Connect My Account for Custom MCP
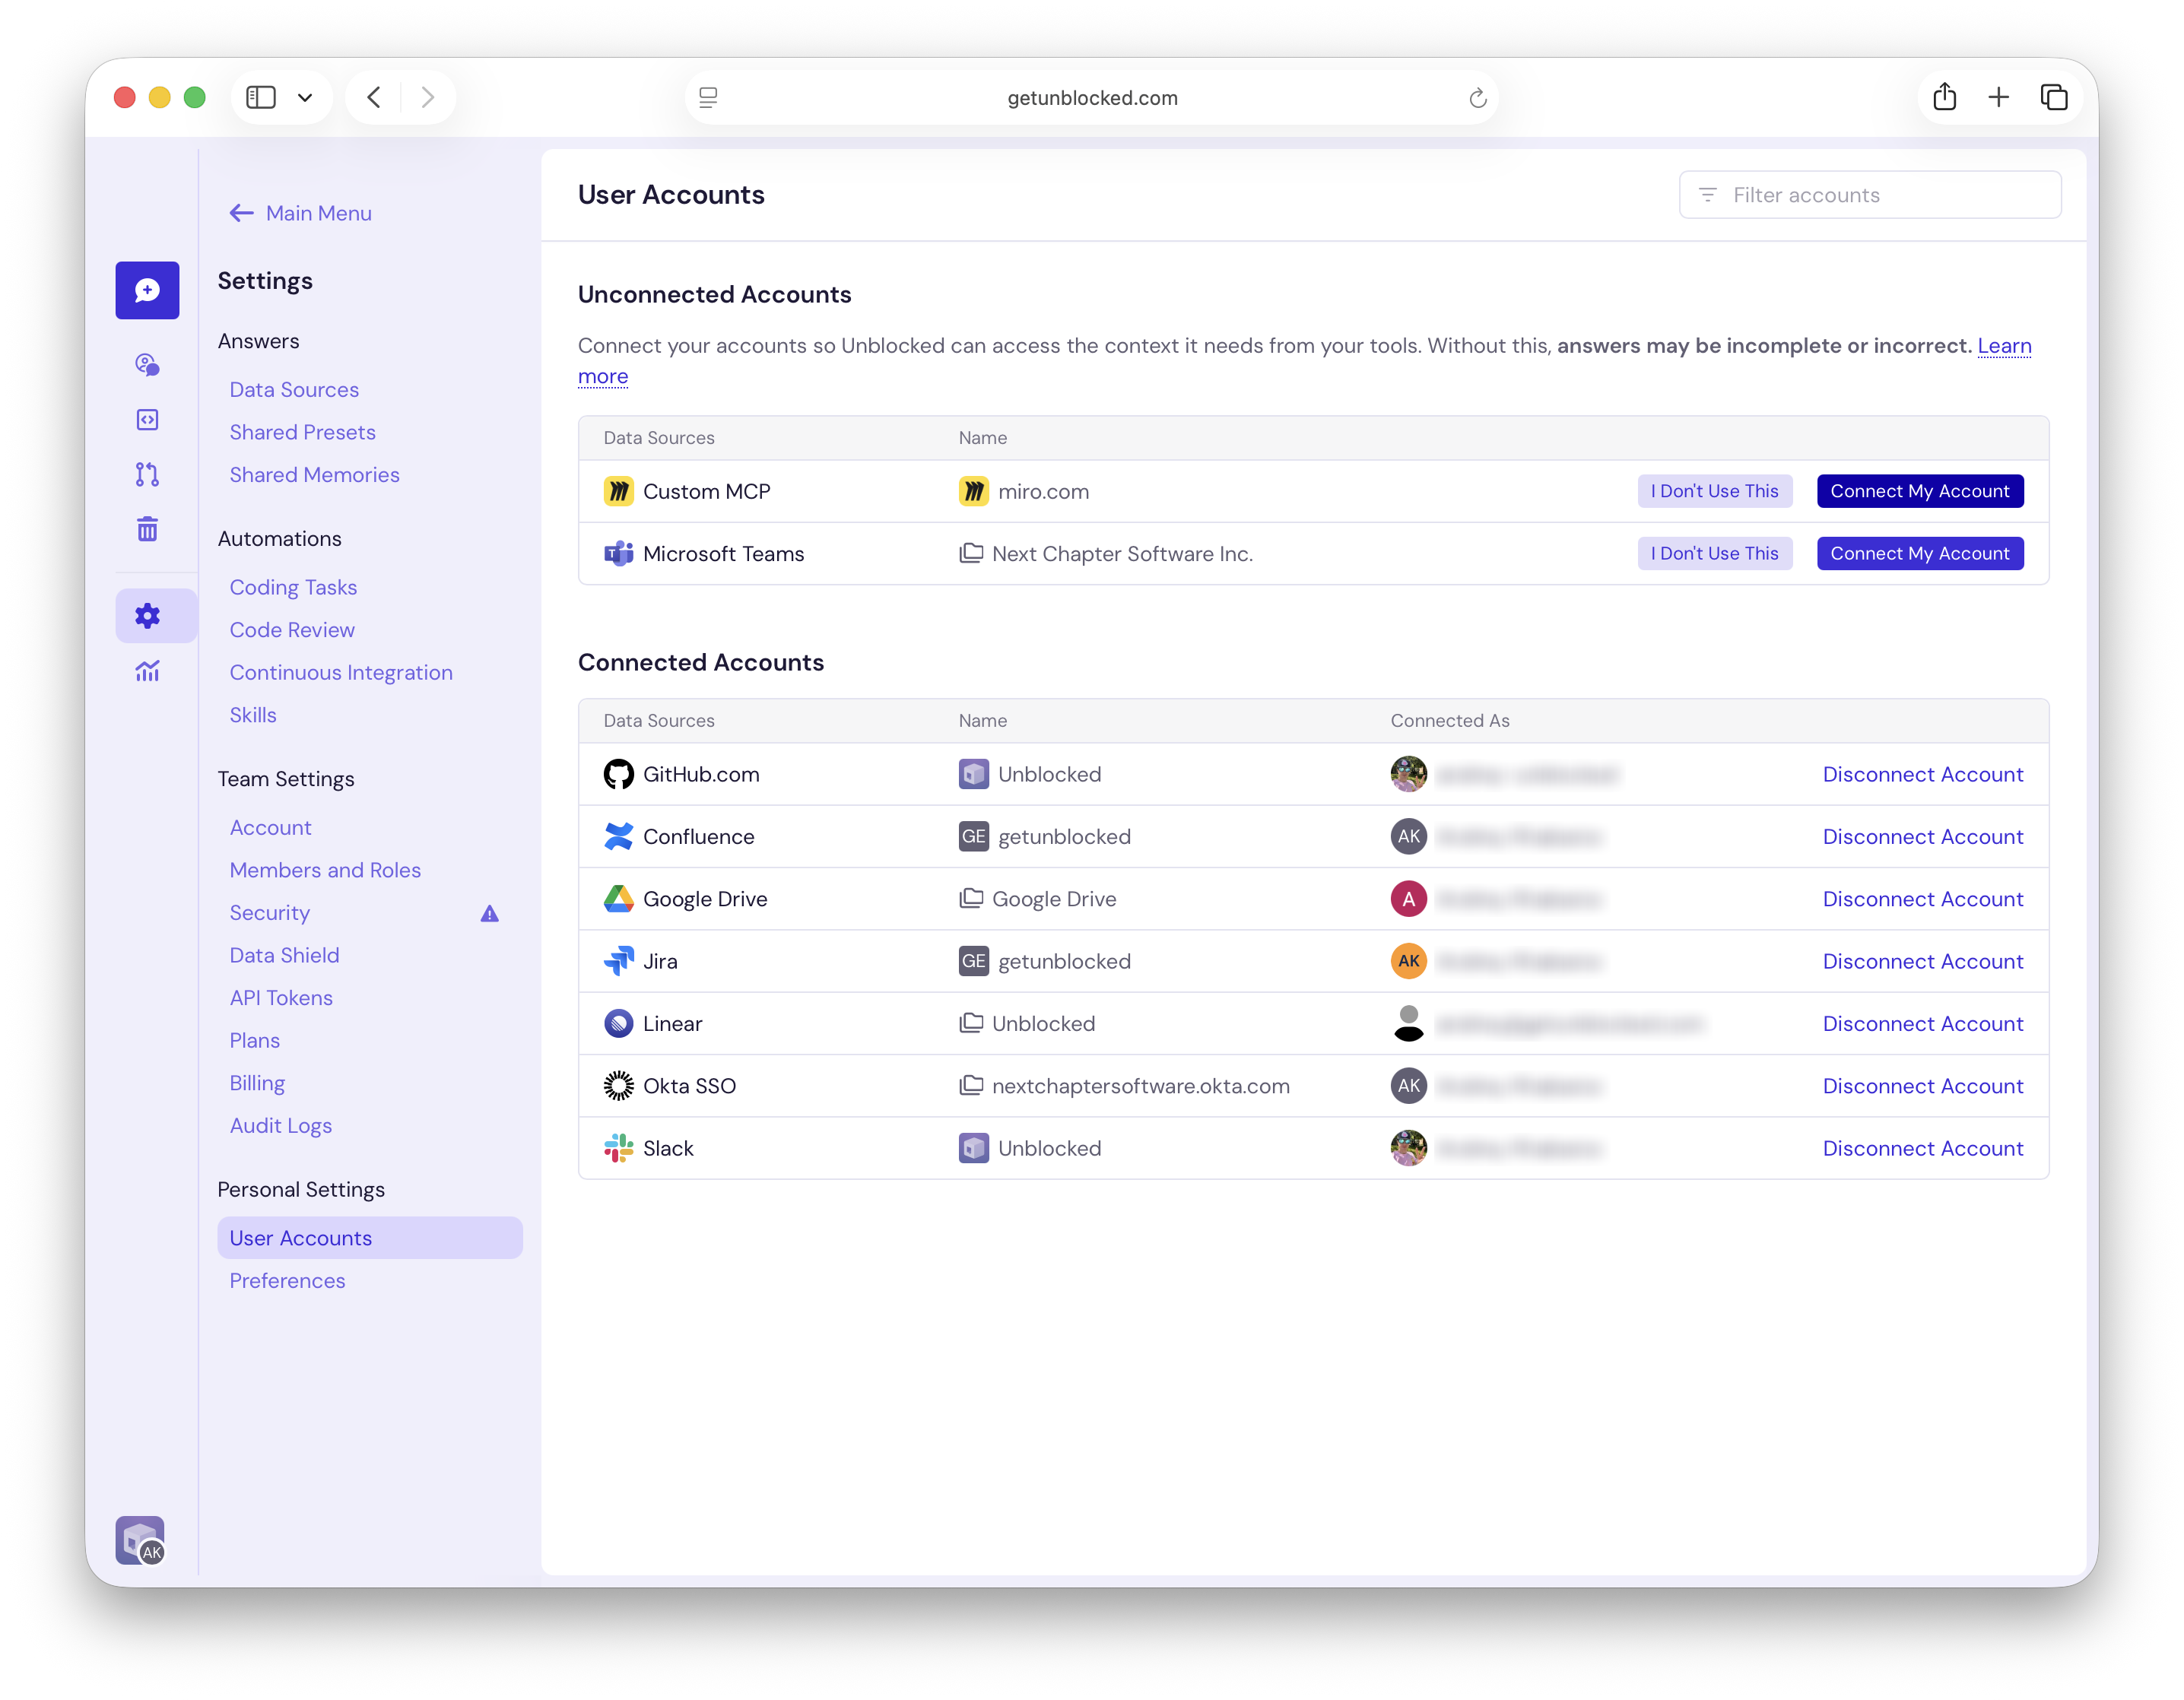This screenshot has height=1700, width=2184. tap(1920, 491)
